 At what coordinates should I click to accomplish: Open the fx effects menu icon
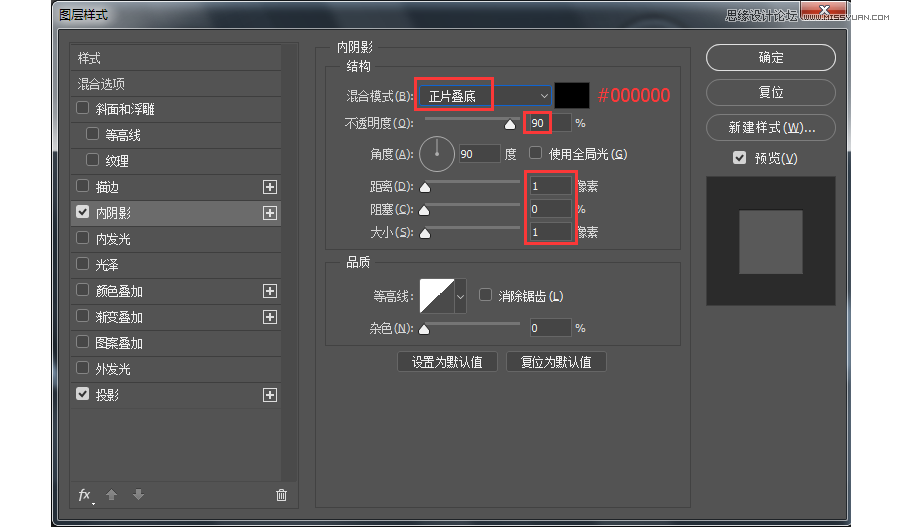coord(85,495)
